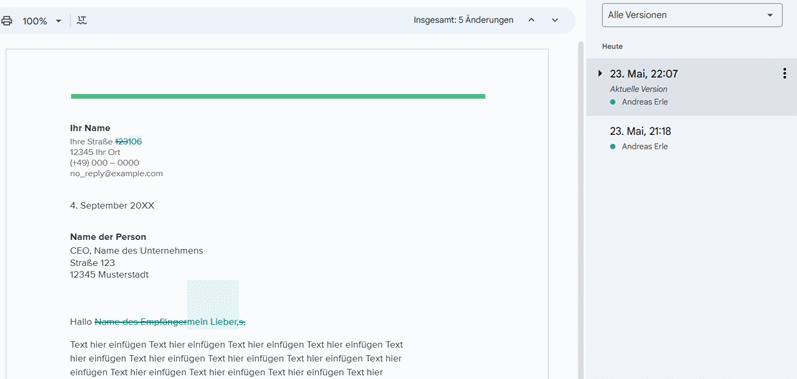
Task: Expand the 23. Mai, 22:07 version
Action: coord(600,74)
